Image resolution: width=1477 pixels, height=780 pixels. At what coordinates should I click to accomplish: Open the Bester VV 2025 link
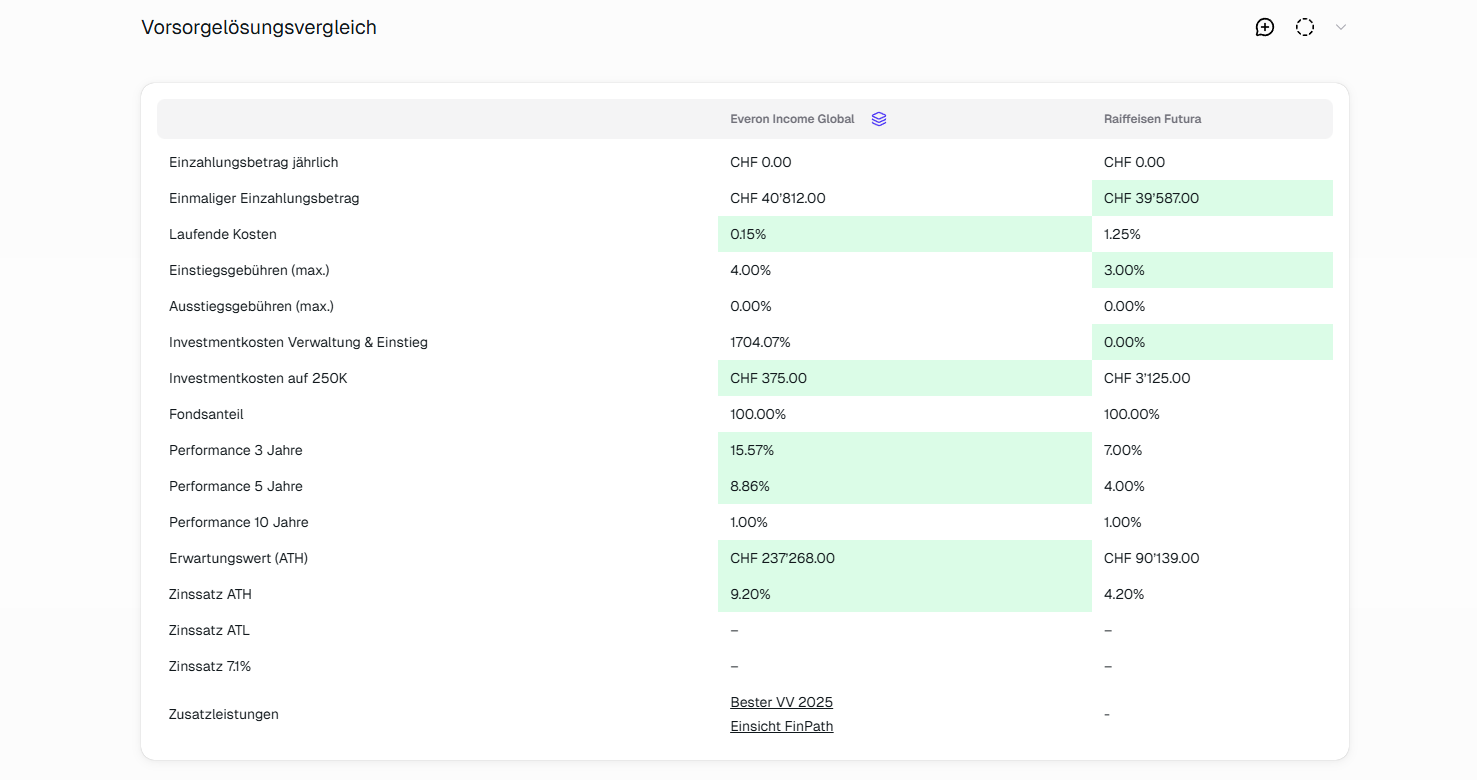coord(781,702)
